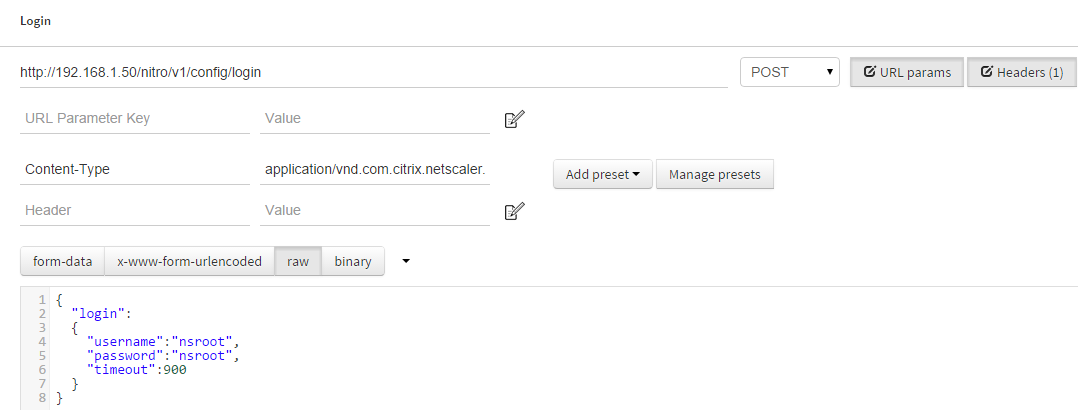Image resolution: width=1078 pixels, height=410 pixels.
Task: Open the POST method dropdown
Action: click(x=789, y=73)
